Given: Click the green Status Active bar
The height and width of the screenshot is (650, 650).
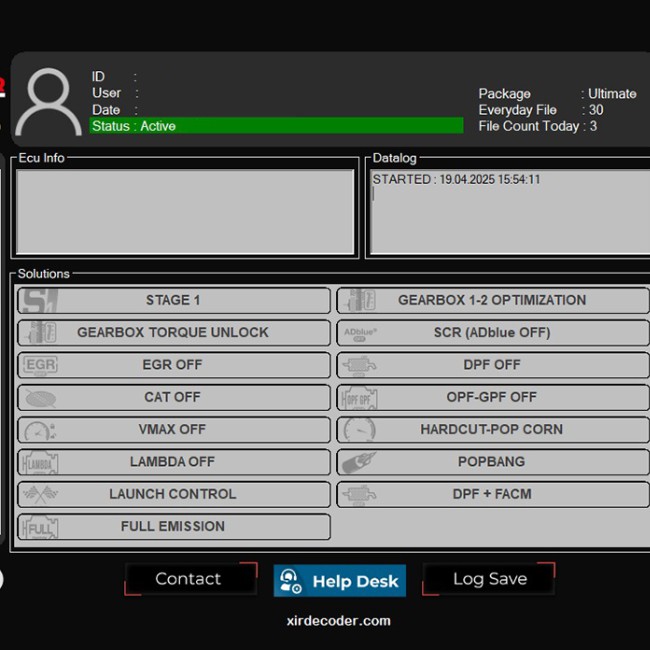Looking at the screenshot, I should point(276,126).
